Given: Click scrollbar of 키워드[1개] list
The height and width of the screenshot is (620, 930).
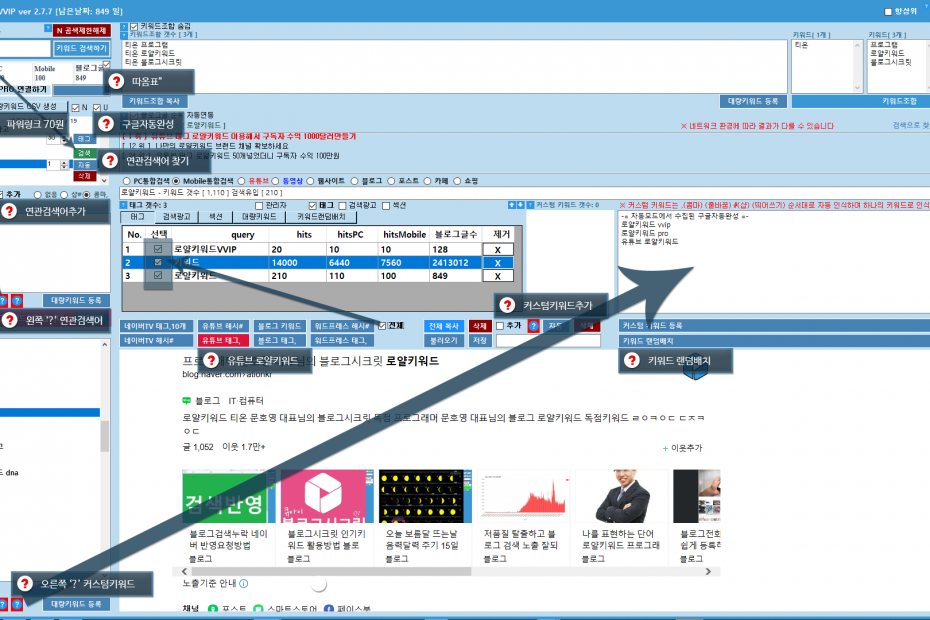Looking at the screenshot, I should click(x=857, y=66).
